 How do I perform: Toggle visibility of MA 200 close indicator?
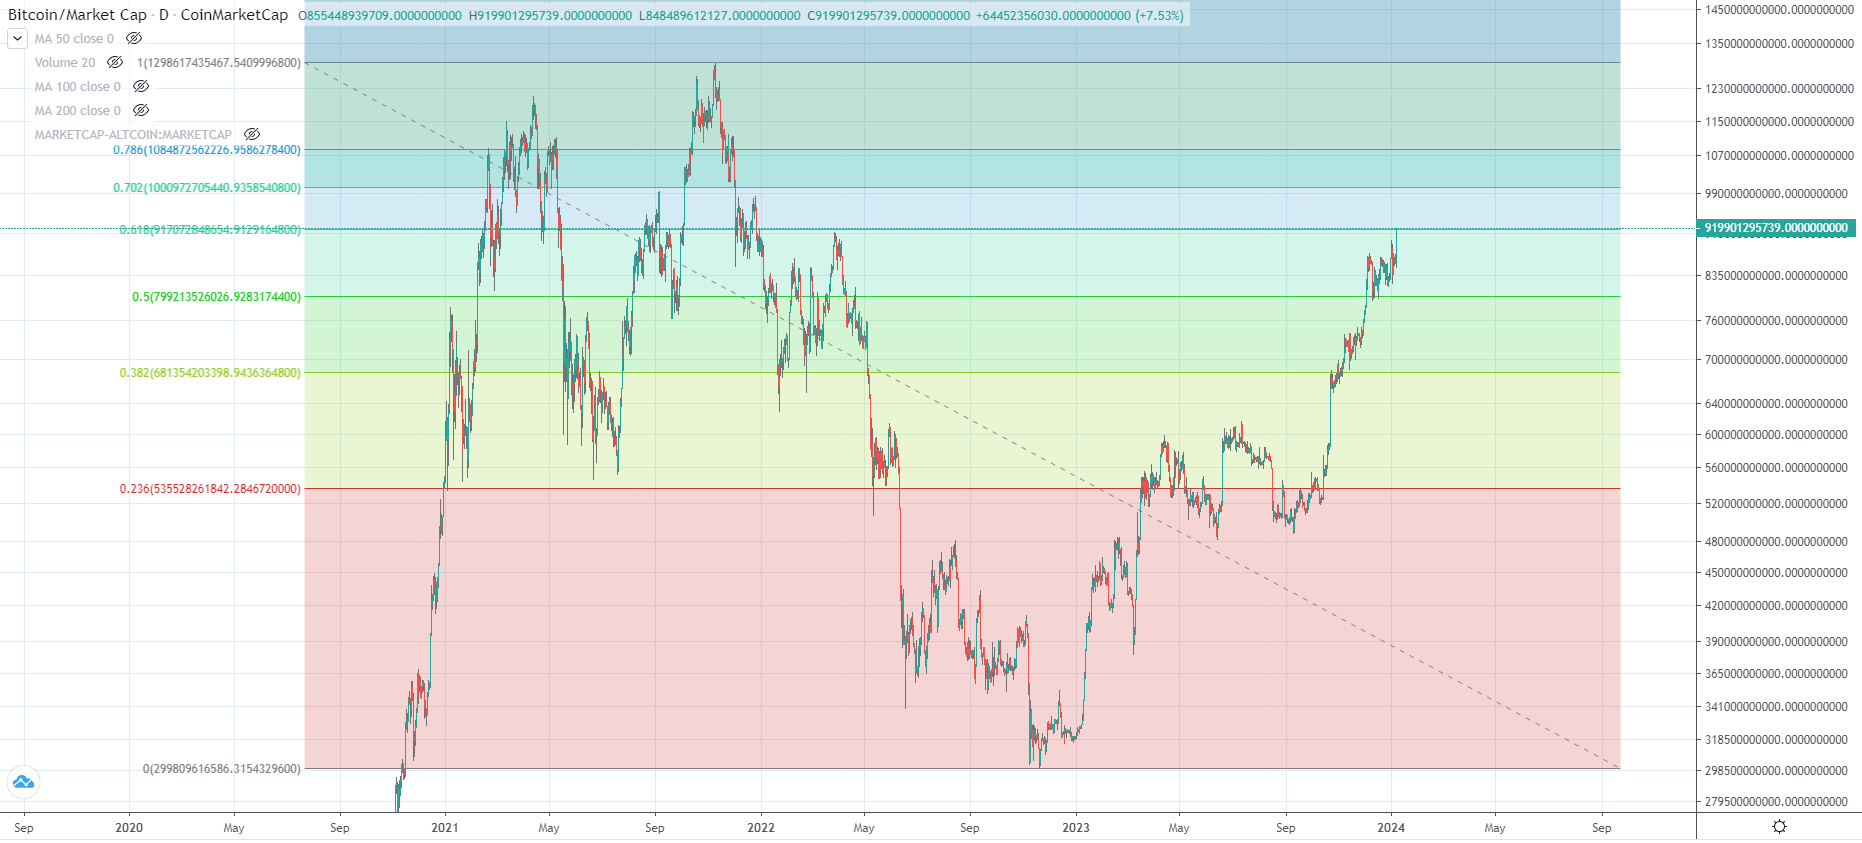tap(141, 110)
